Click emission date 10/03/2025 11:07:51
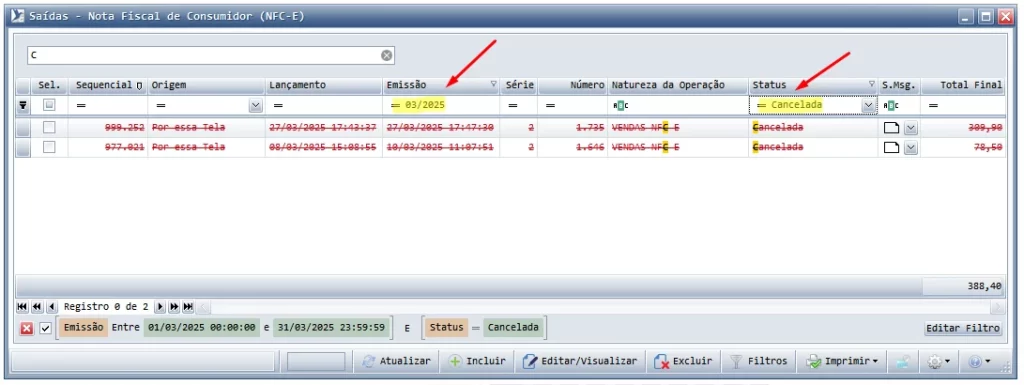 [440, 147]
